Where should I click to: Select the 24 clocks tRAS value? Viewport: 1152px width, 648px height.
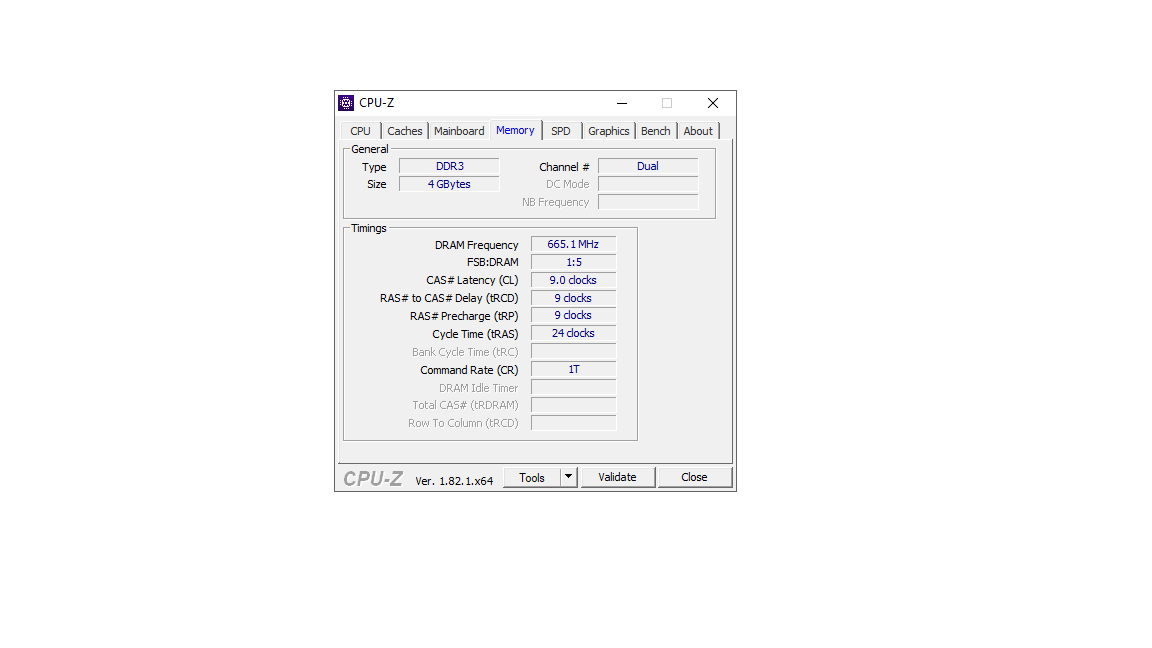[574, 333]
